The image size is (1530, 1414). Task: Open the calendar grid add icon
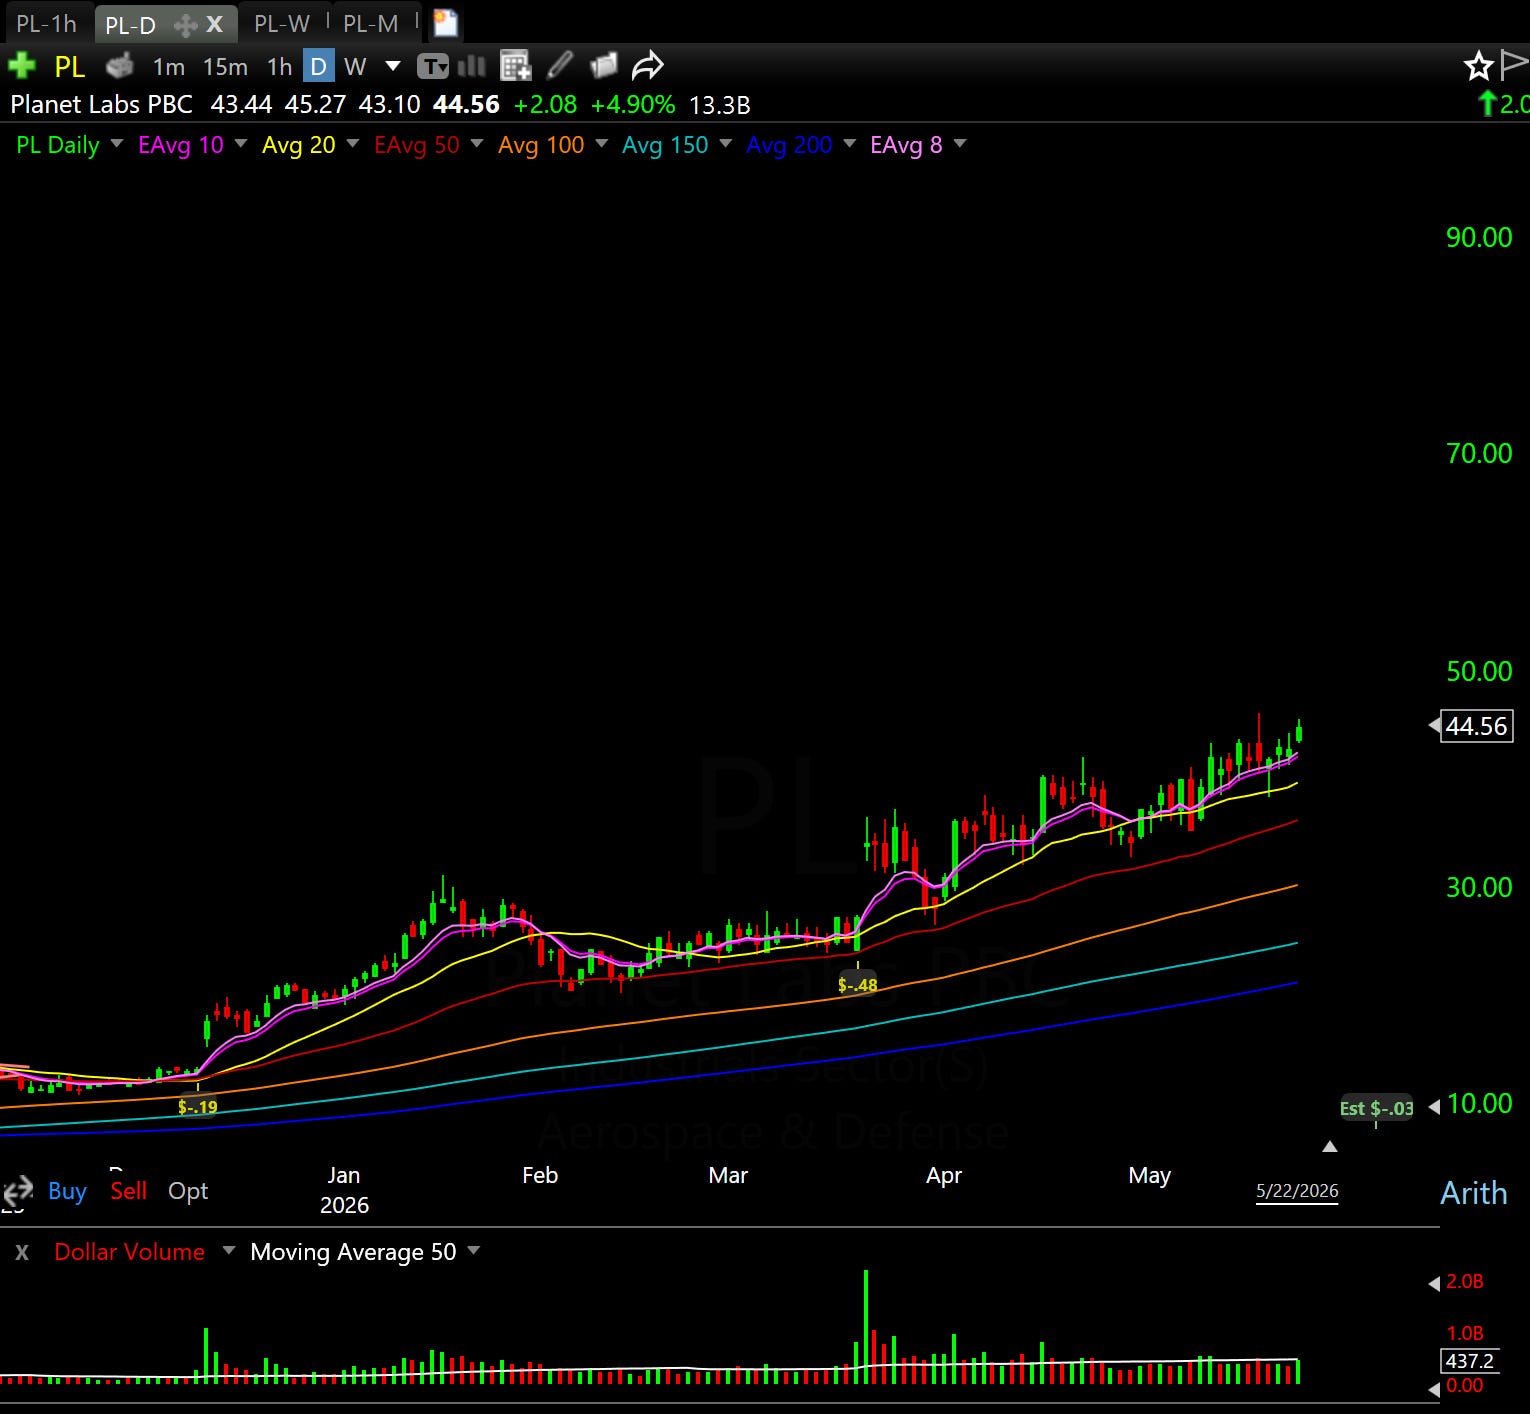pyautogui.click(x=516, y=67)
